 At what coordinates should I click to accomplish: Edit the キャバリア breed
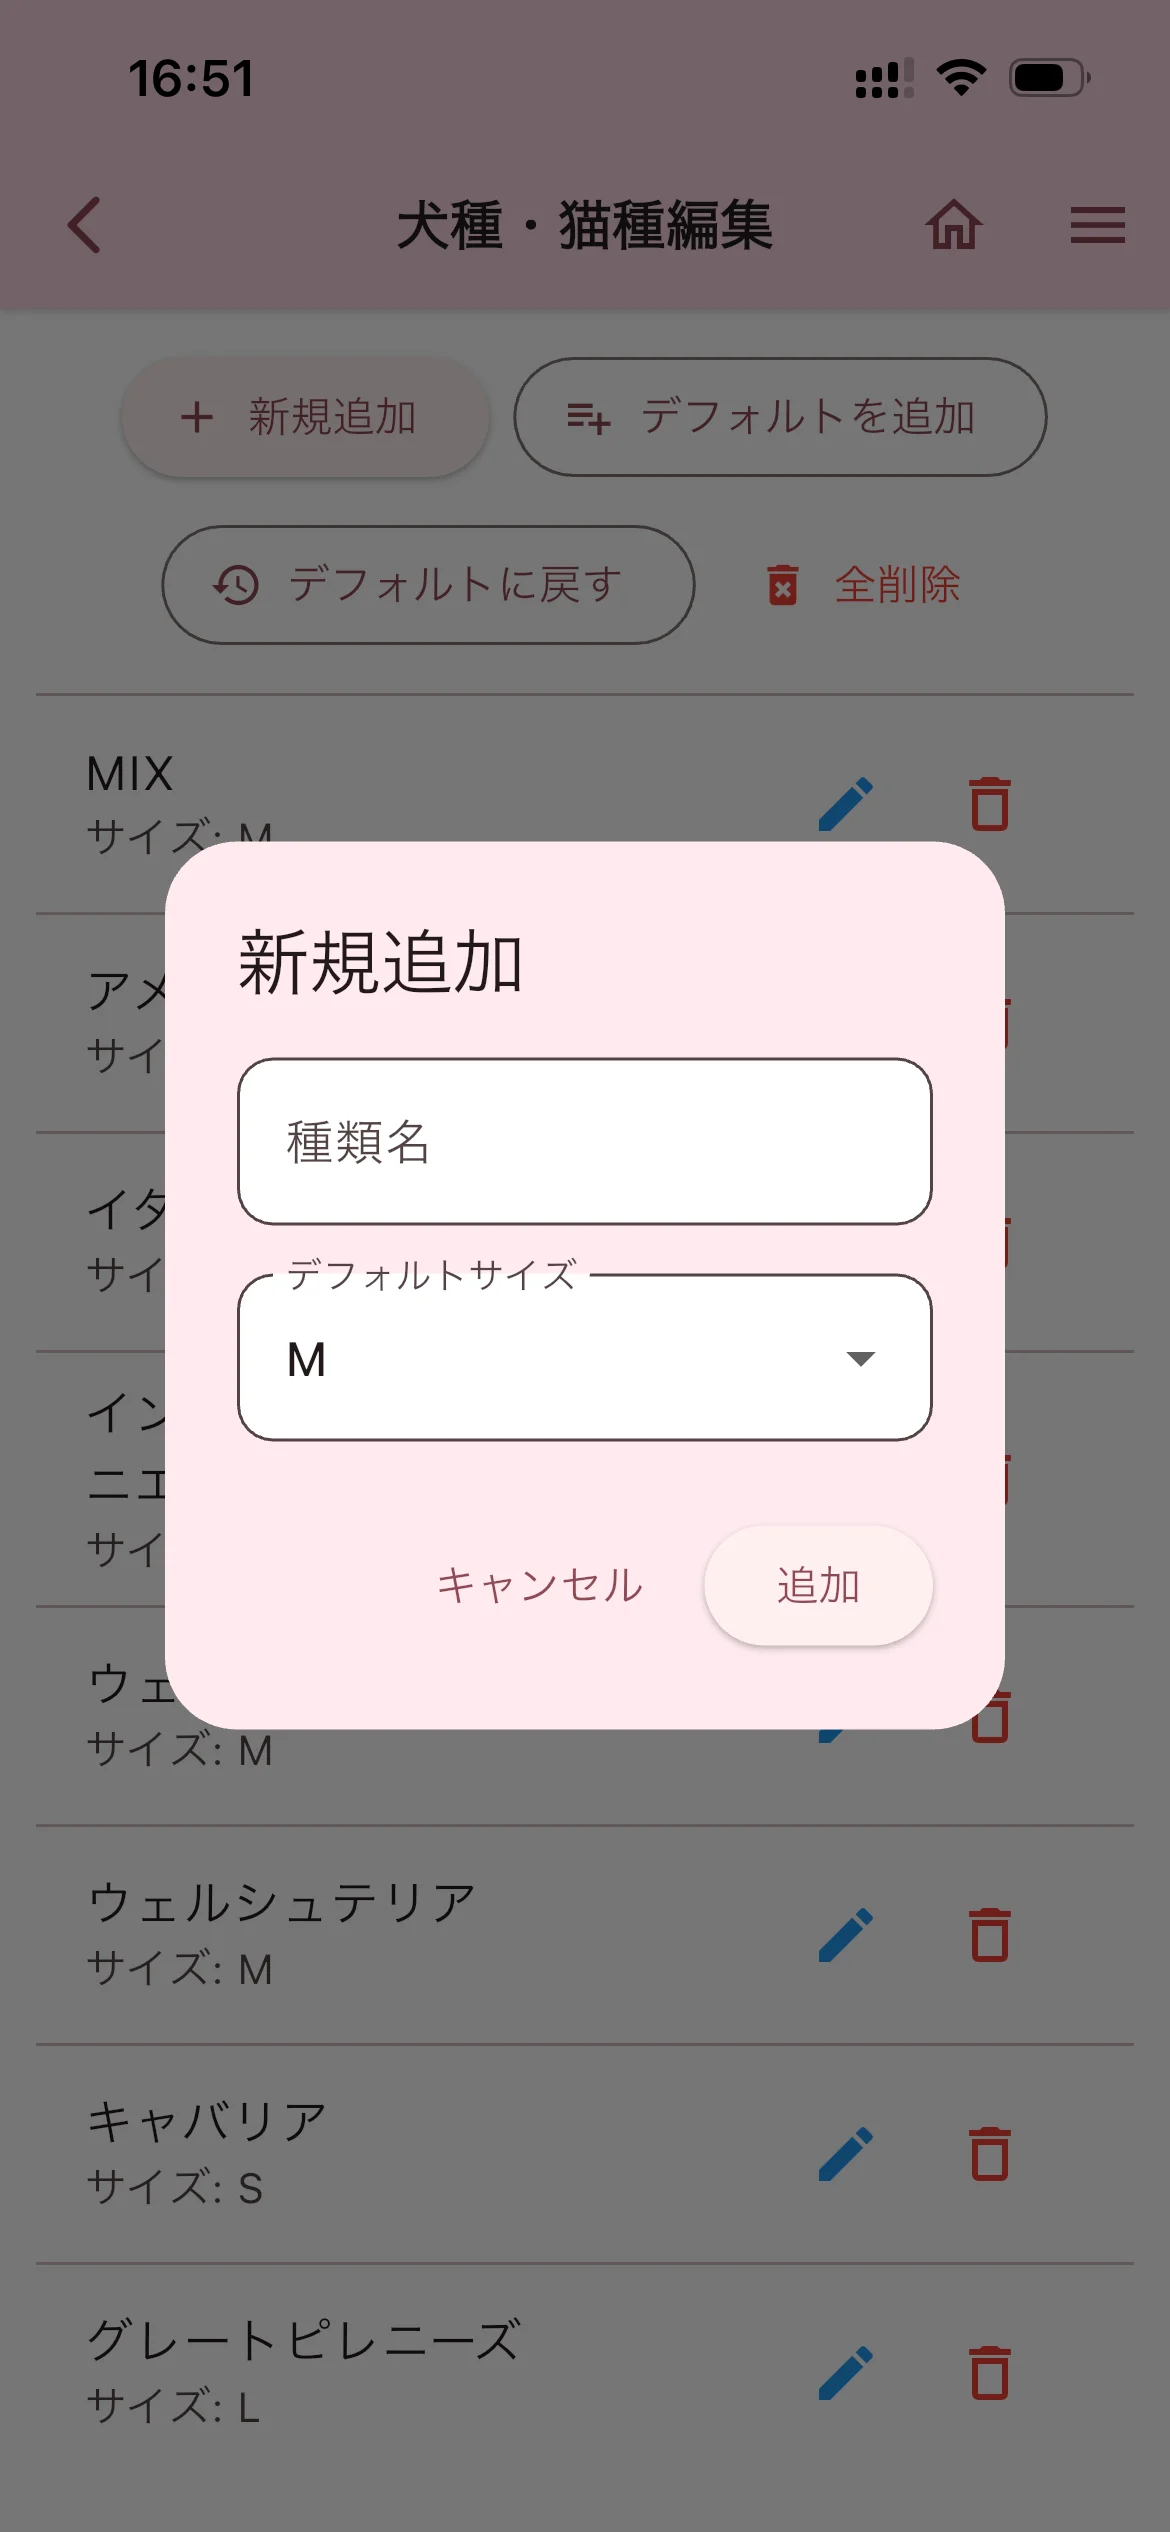click(x=846, y=2154)
